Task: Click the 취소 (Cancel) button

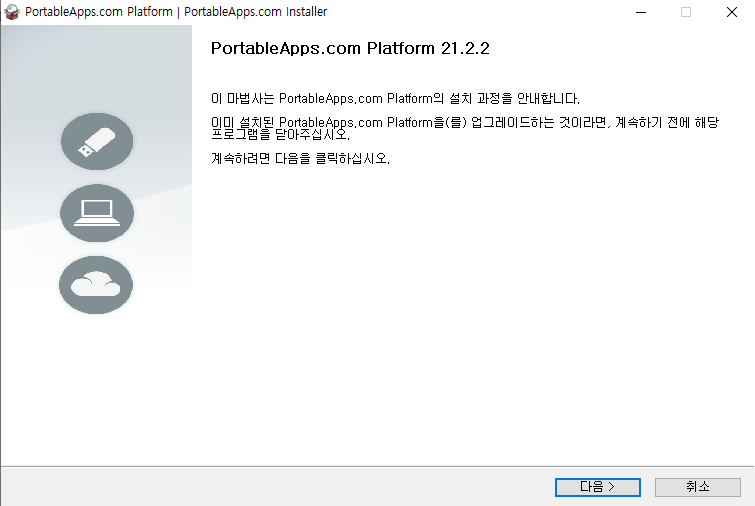Action: (x=697, y=487)
